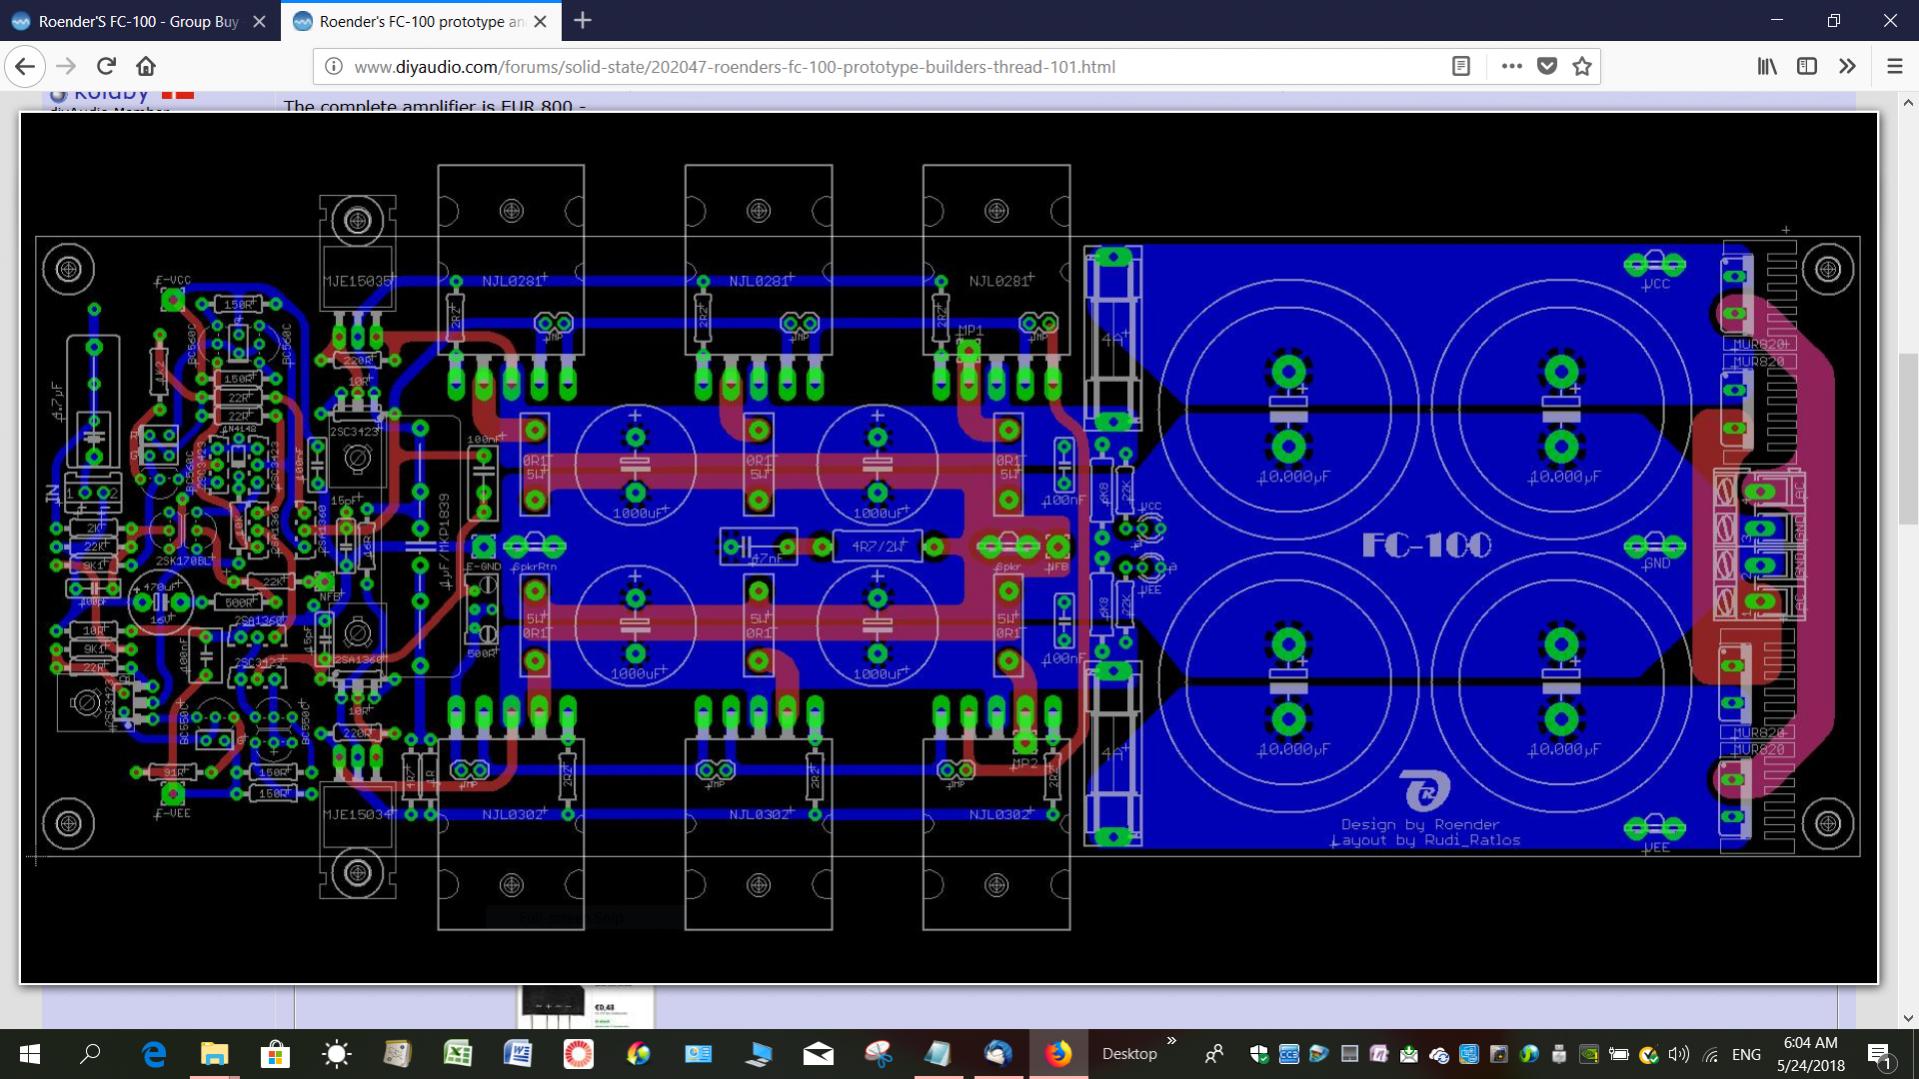This screenshot has width=1919, height=1079.
Task: Select the Roender's FC-100 prototype tab
Action: (421, 21)
